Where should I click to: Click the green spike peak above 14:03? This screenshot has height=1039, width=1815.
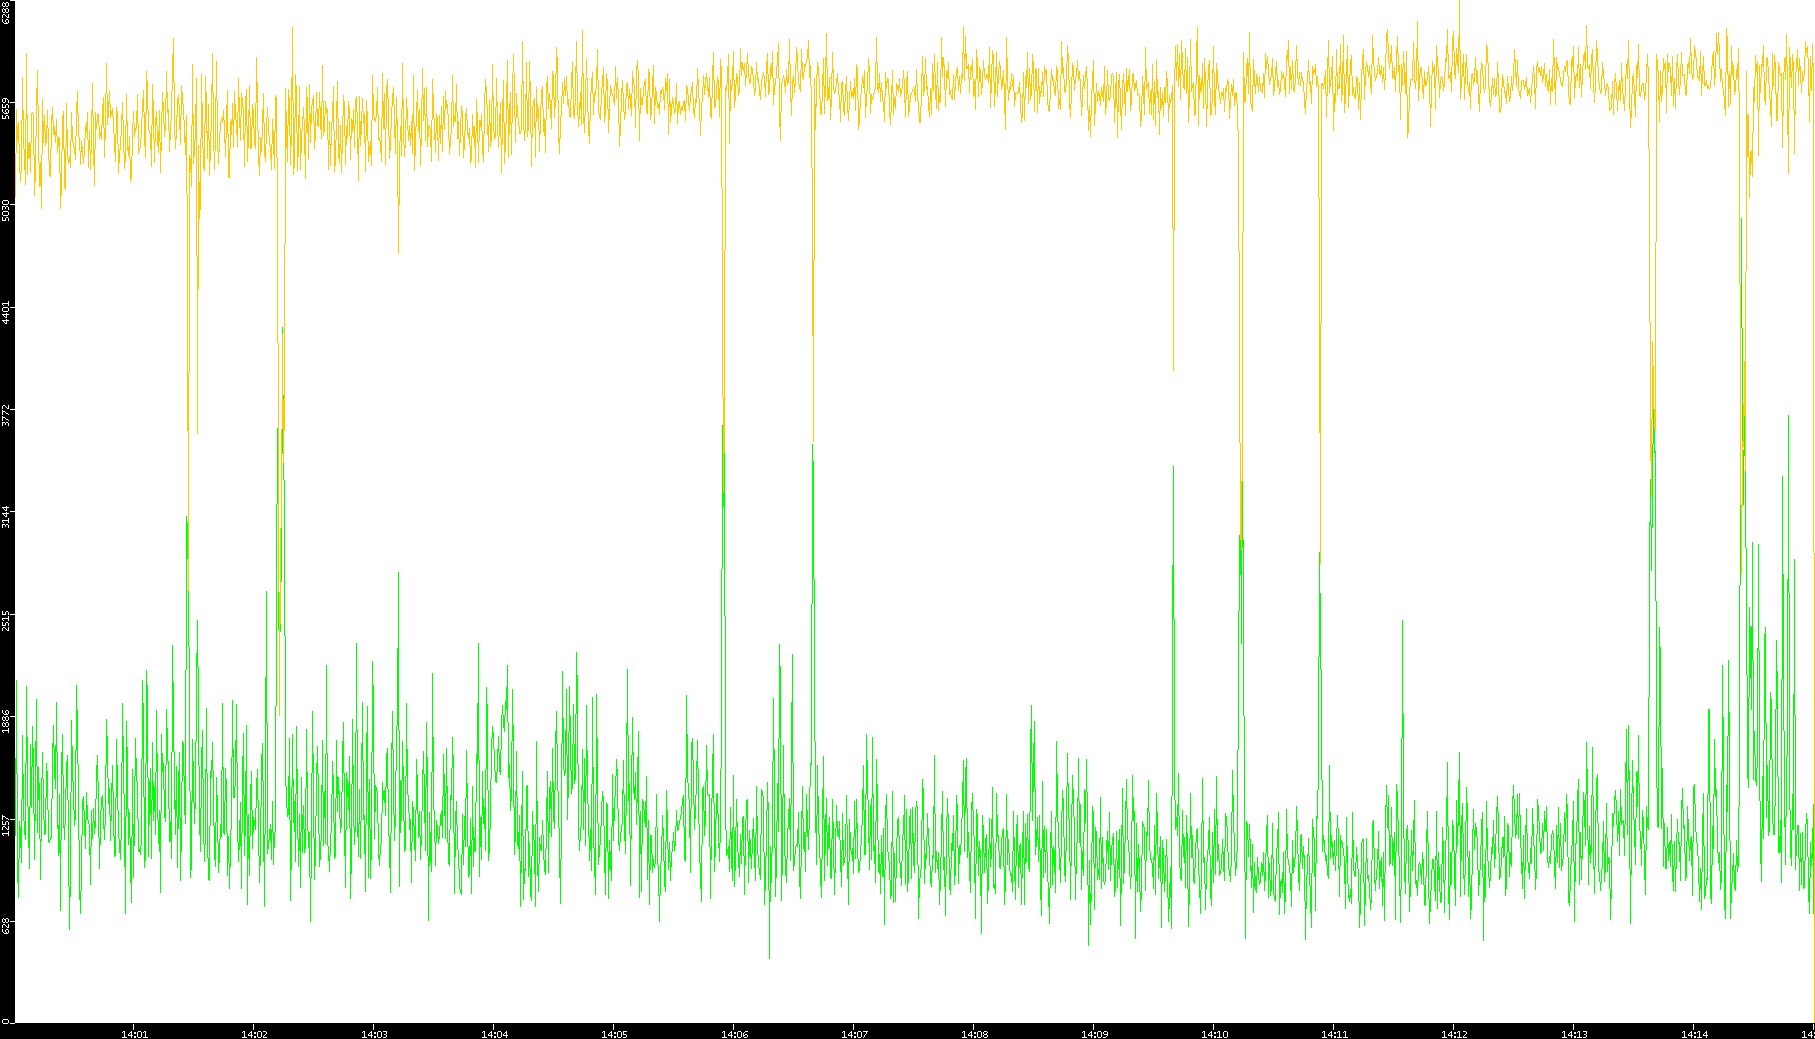[398, 575]
